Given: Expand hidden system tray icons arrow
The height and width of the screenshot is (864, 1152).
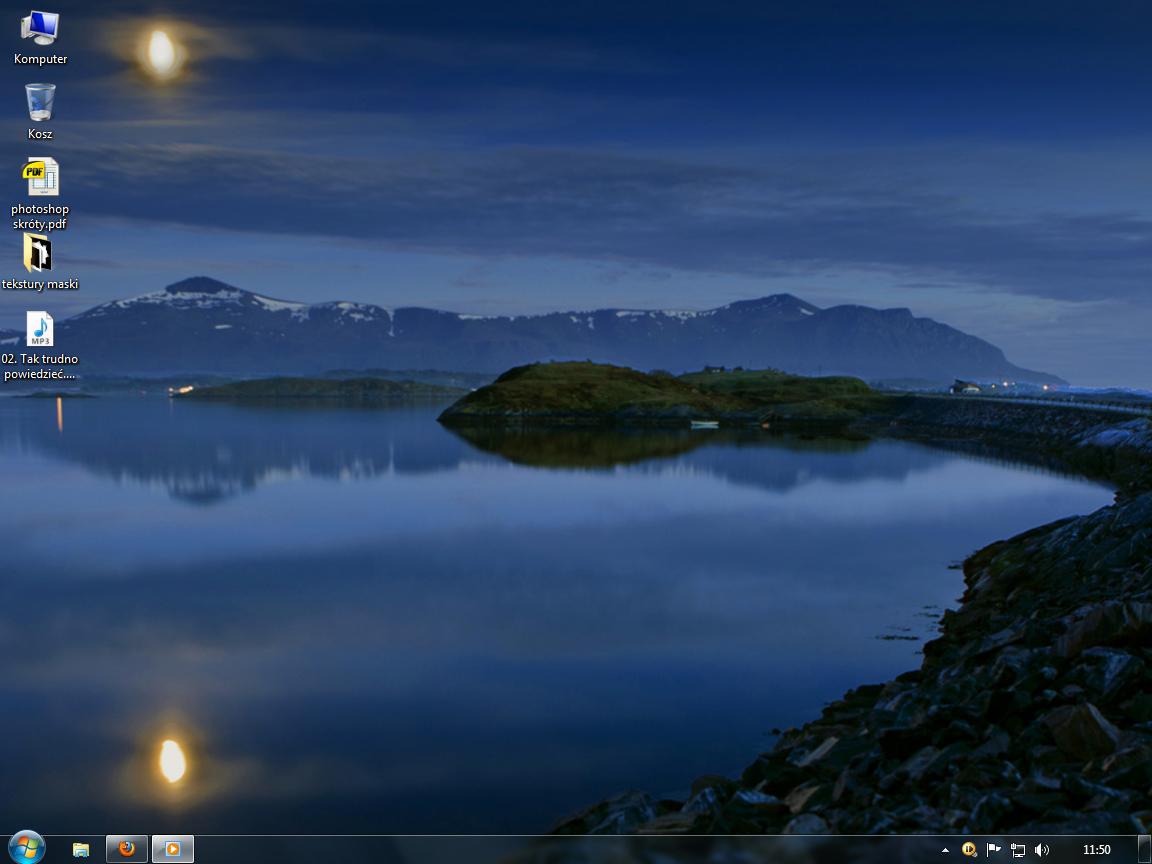Looking at the screenshot, I should click(945, 850).
